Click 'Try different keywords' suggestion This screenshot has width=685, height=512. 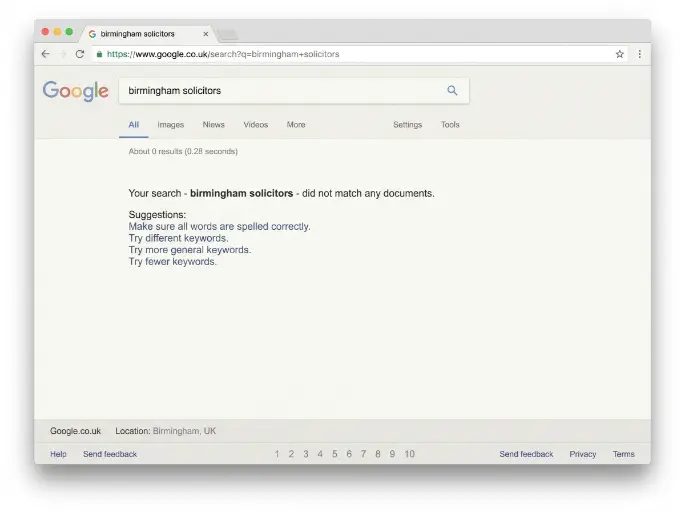click(x=178, y=238)
